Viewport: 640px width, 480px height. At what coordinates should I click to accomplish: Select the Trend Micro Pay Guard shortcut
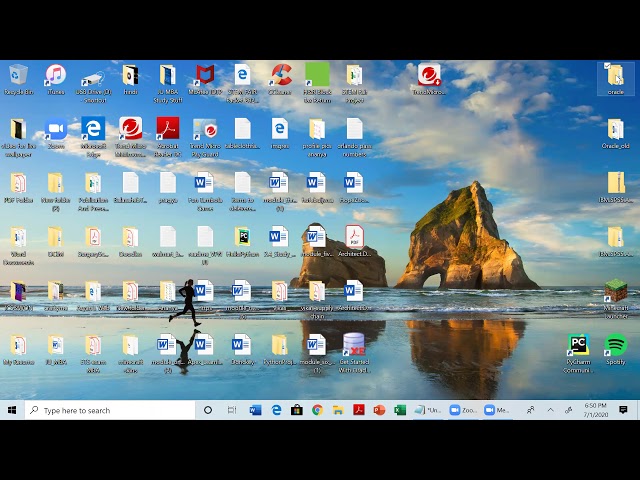205,137
